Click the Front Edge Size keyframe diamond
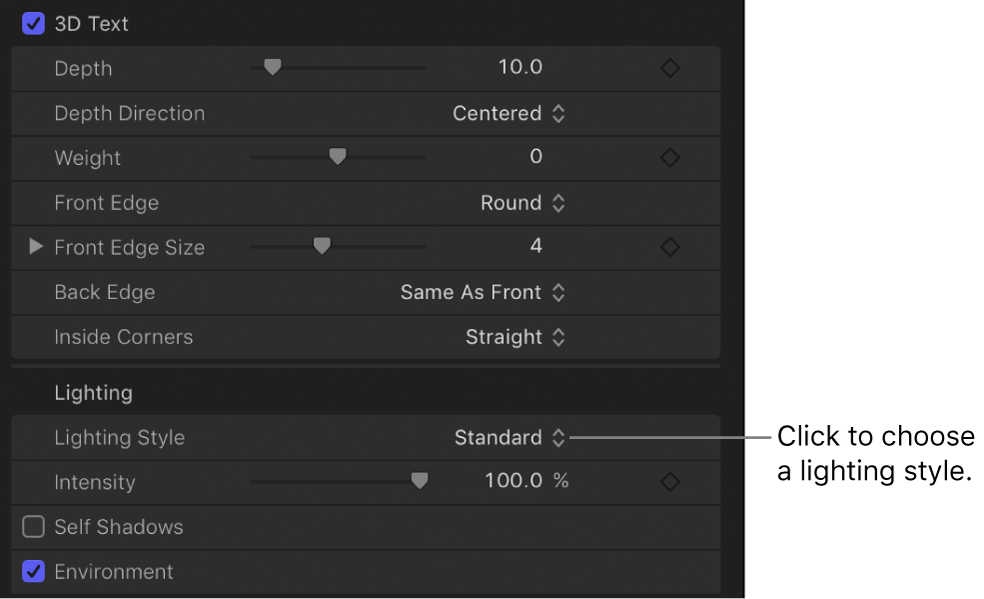 click(x=670, y=247)
